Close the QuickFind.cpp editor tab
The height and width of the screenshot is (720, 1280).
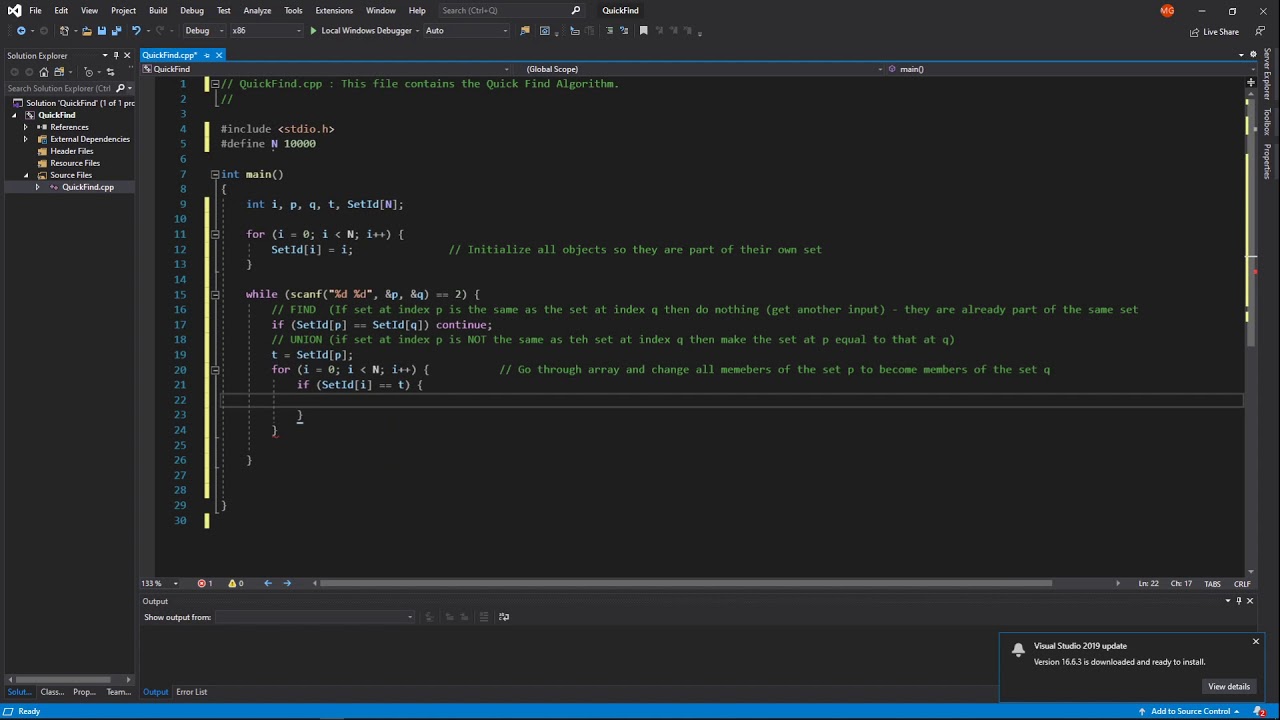pyautogui.click(x=219, y=55)
